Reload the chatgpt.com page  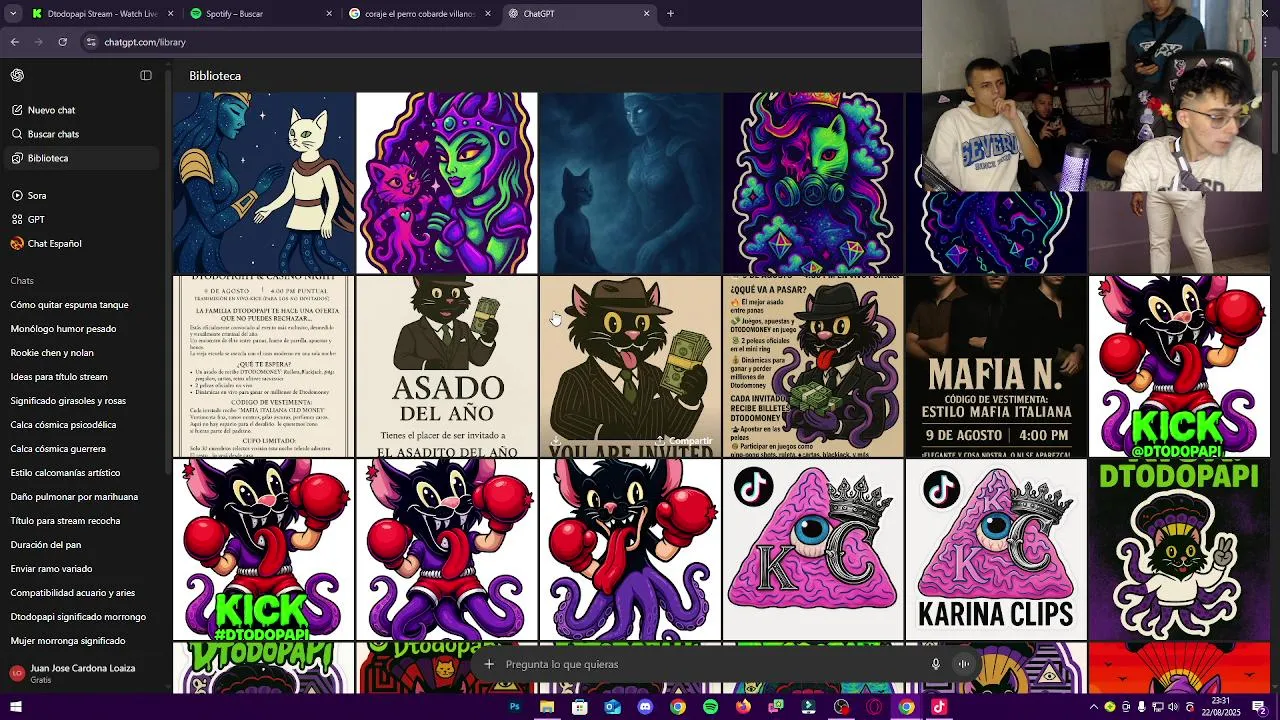click(63, 42)
